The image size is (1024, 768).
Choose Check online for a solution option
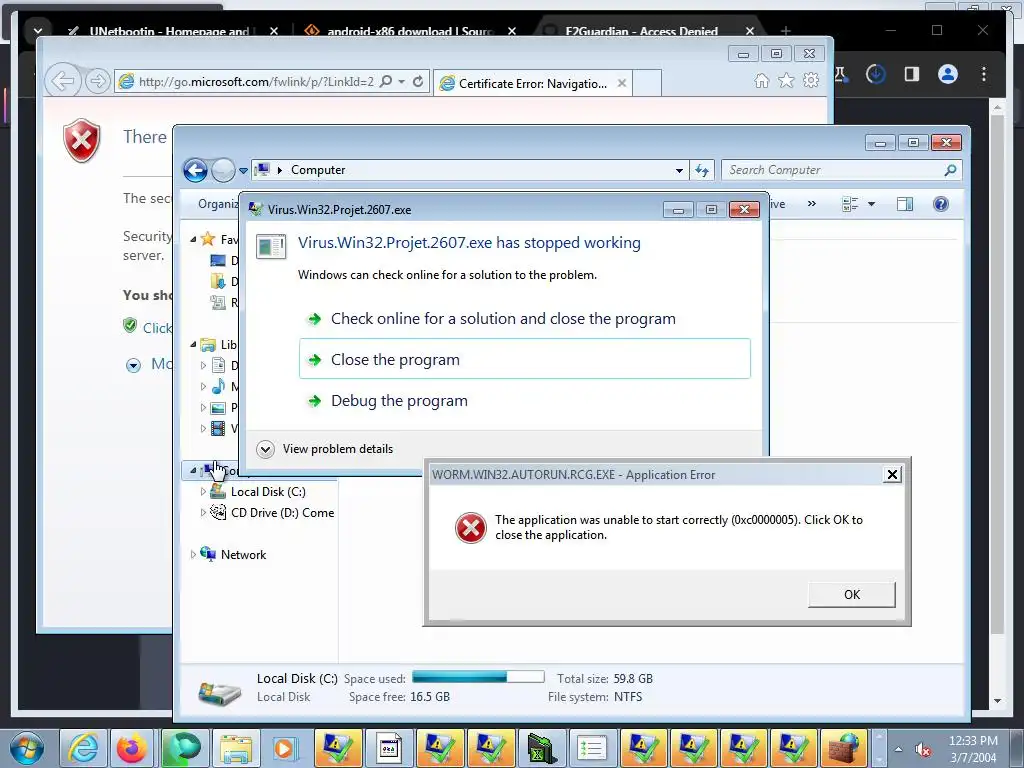[503, 319]
